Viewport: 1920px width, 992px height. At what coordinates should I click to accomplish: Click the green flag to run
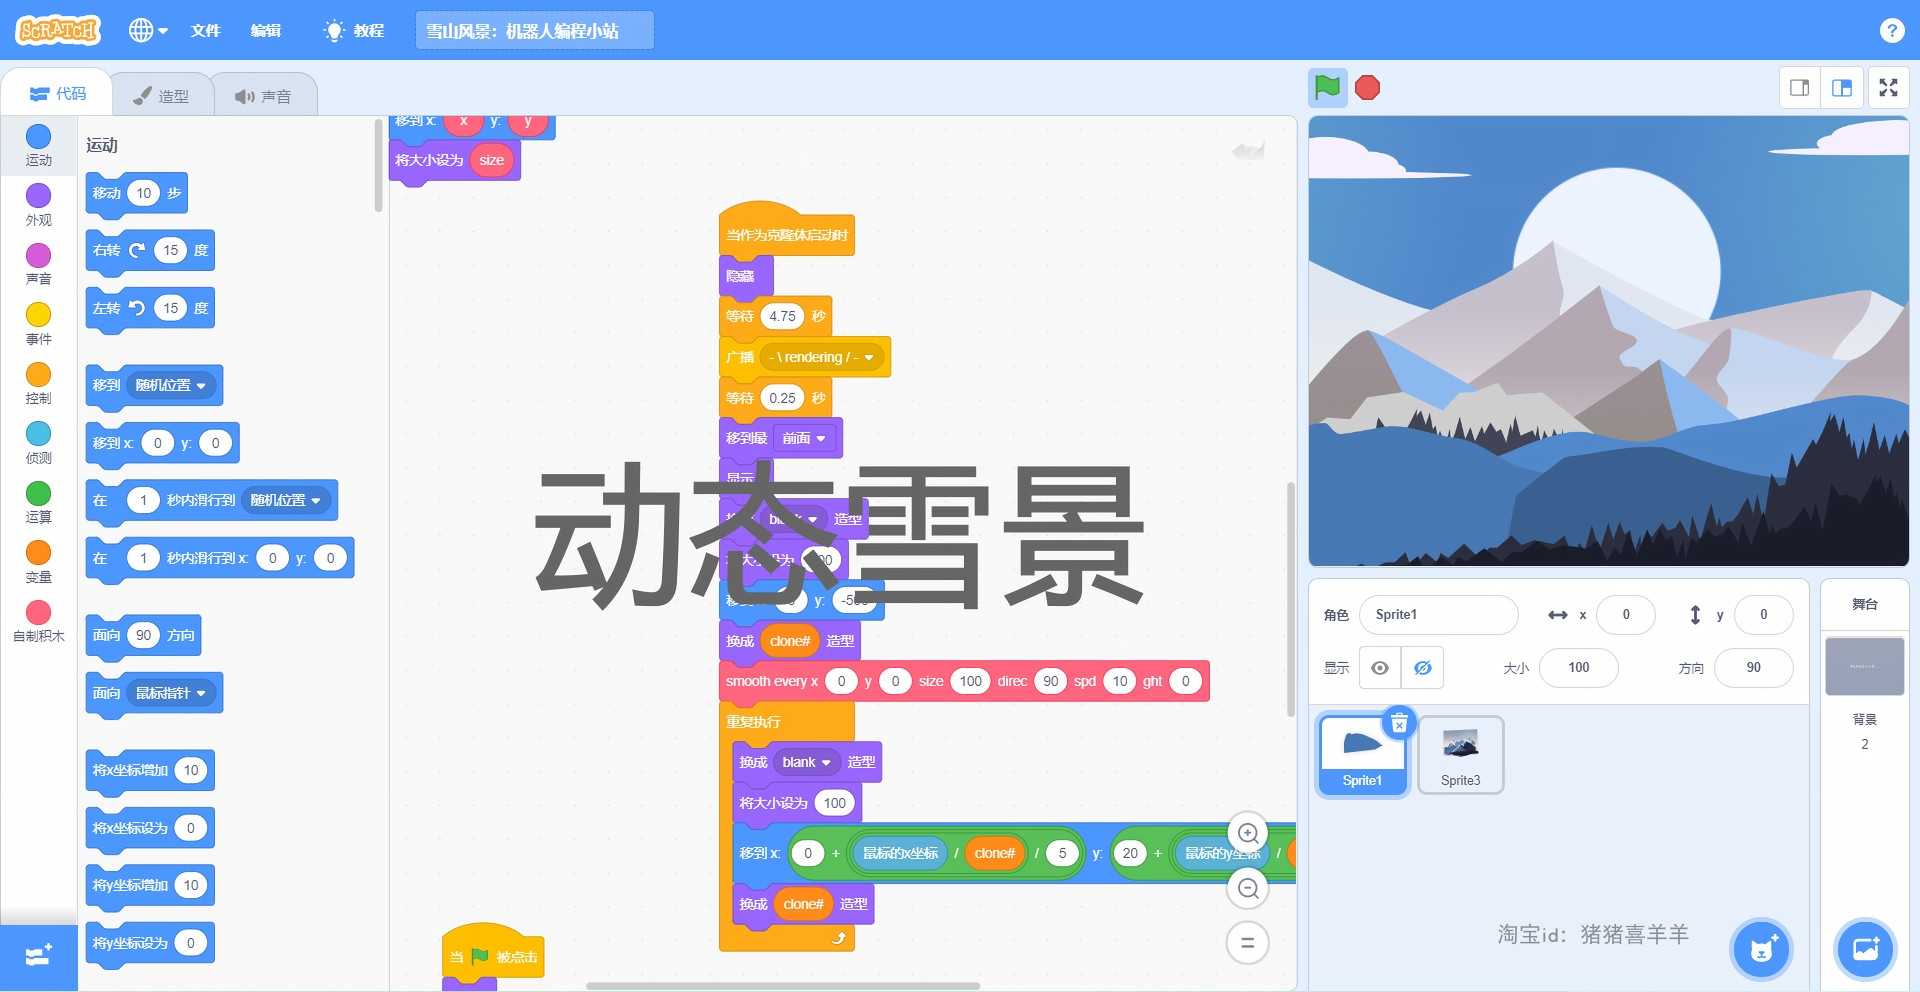pyautogui.click(x=1327, y=88)
